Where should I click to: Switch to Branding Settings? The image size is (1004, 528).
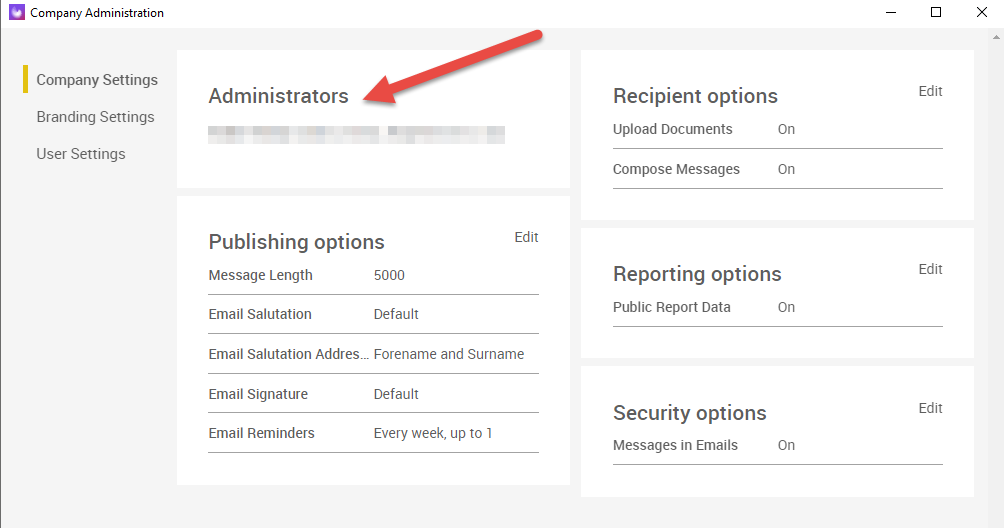(x=95, y=117)
